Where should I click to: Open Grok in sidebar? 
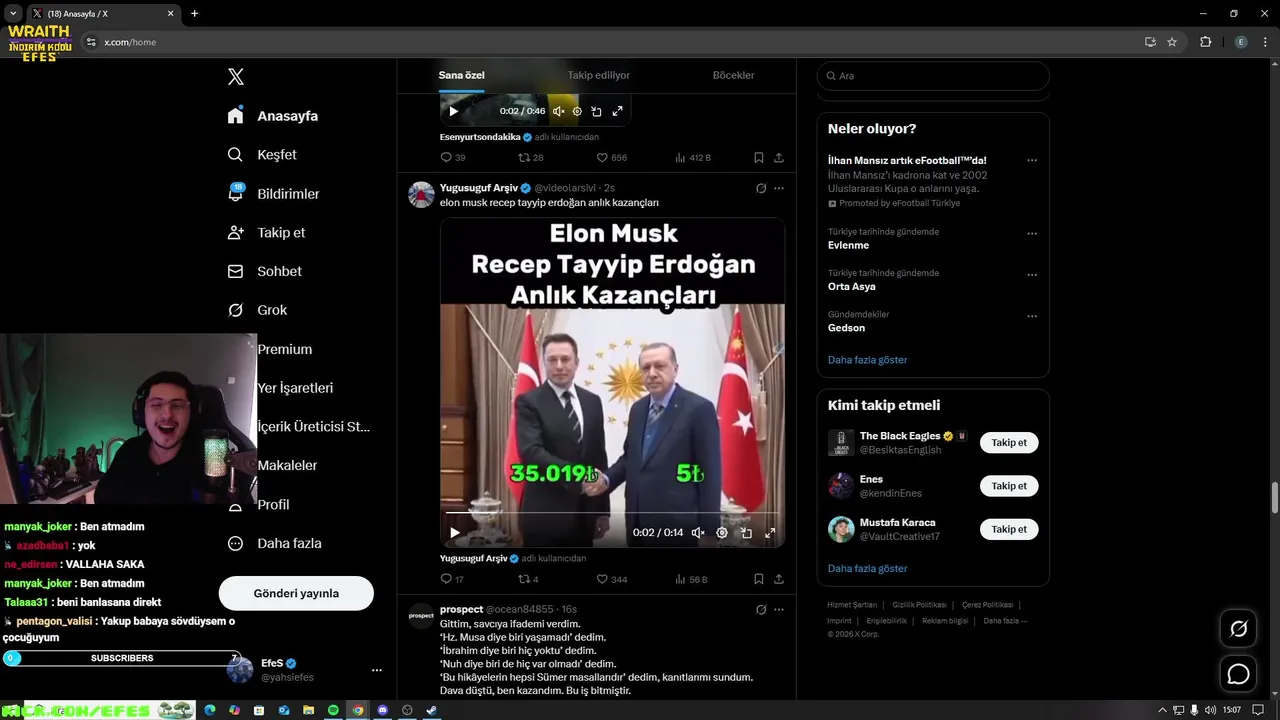pyautogui.click(x=257, y=311)
